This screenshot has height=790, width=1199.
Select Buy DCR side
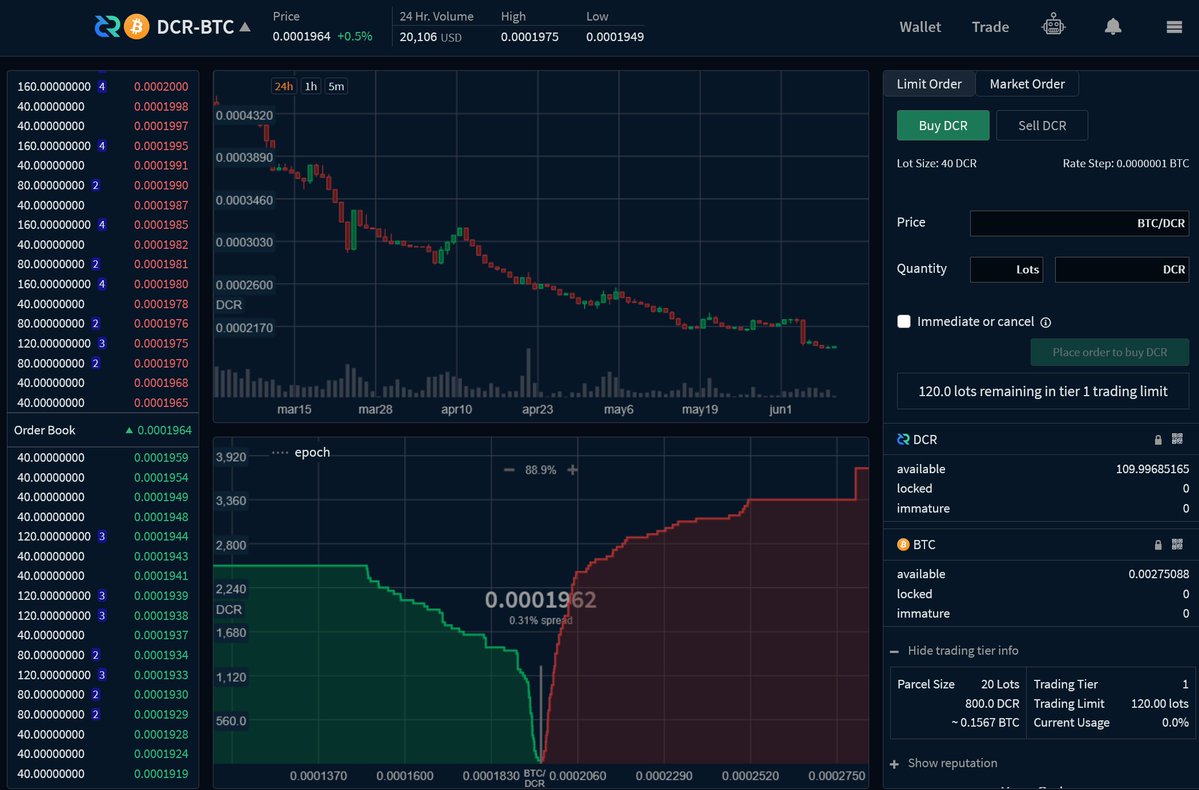pos(943,125)
